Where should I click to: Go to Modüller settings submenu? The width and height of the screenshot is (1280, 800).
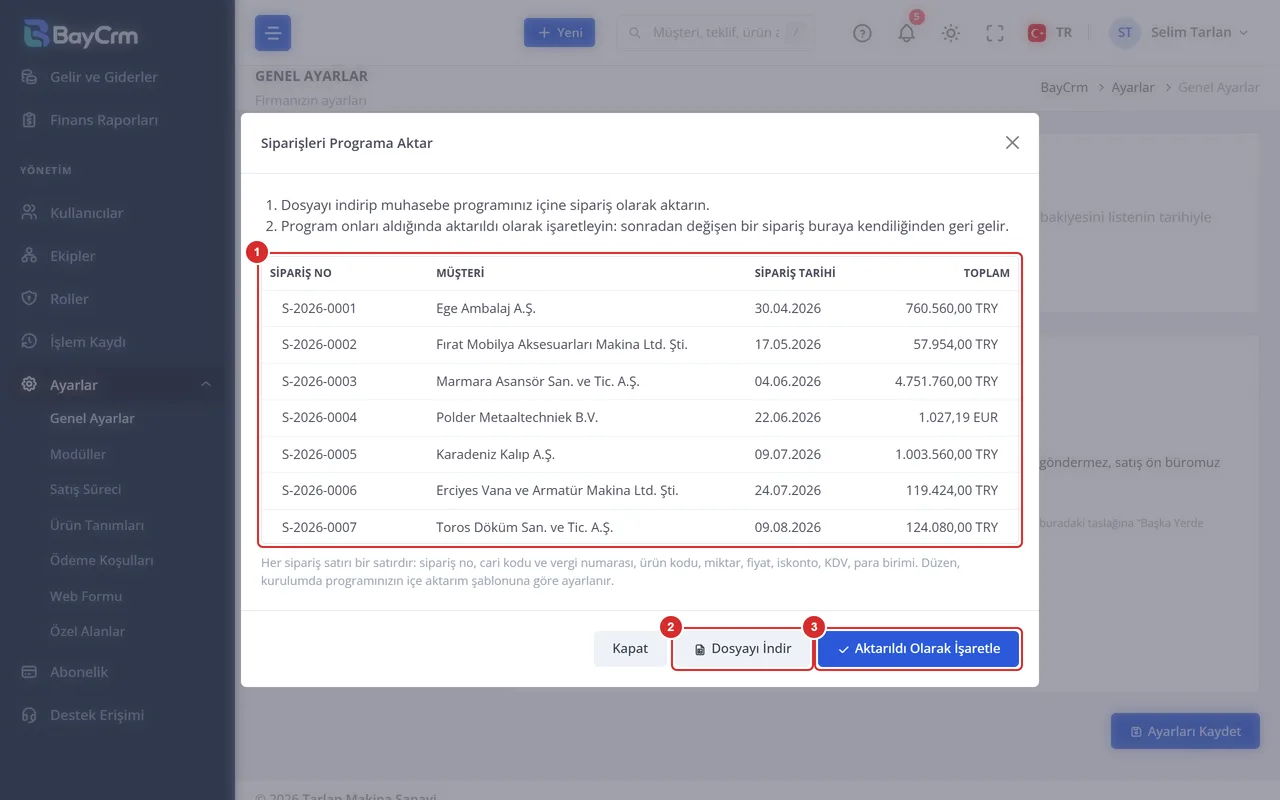78,454
